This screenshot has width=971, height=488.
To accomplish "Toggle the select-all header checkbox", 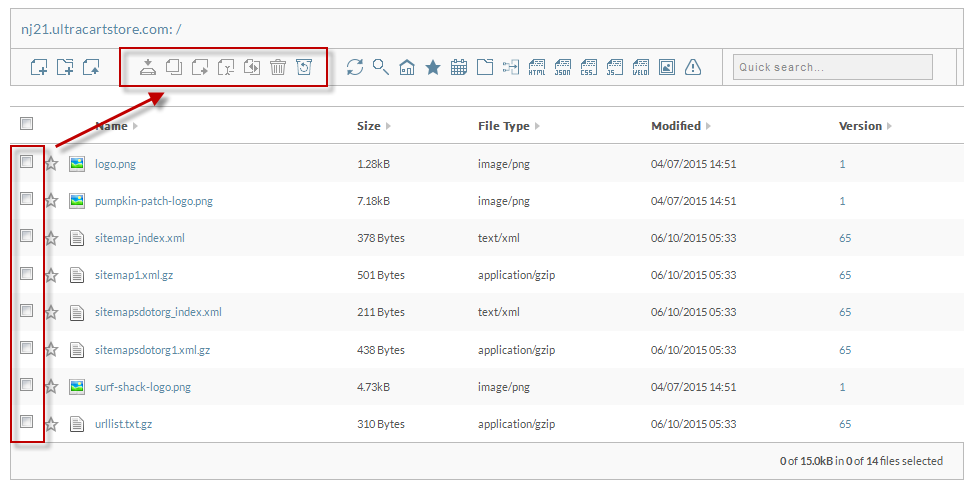I will 27,124.
